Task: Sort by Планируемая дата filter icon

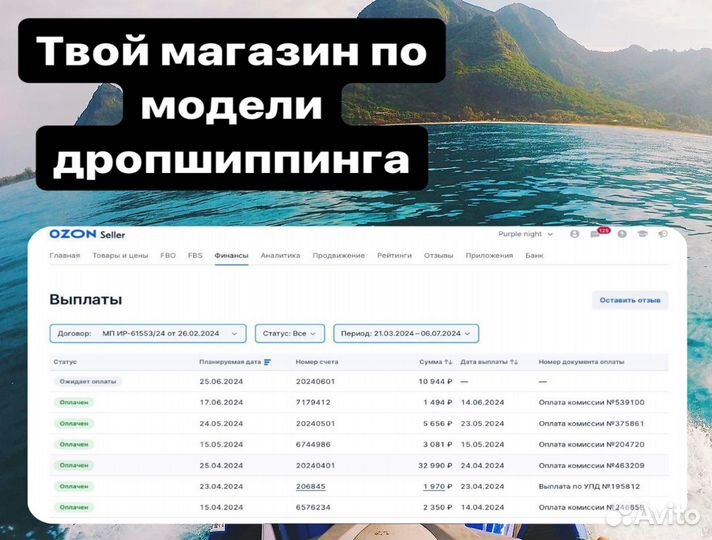Action: pos(267,362)
